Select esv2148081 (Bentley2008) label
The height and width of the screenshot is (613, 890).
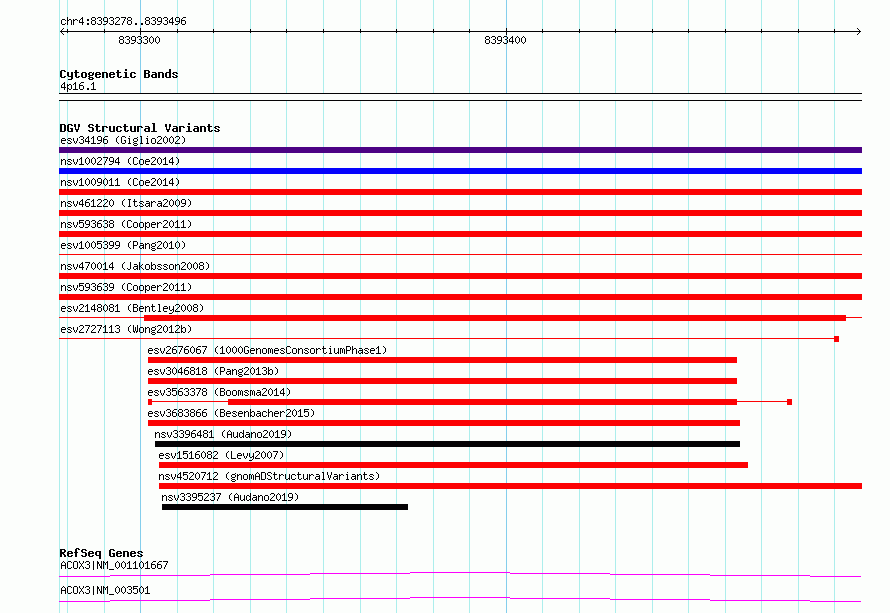(132, 308)
